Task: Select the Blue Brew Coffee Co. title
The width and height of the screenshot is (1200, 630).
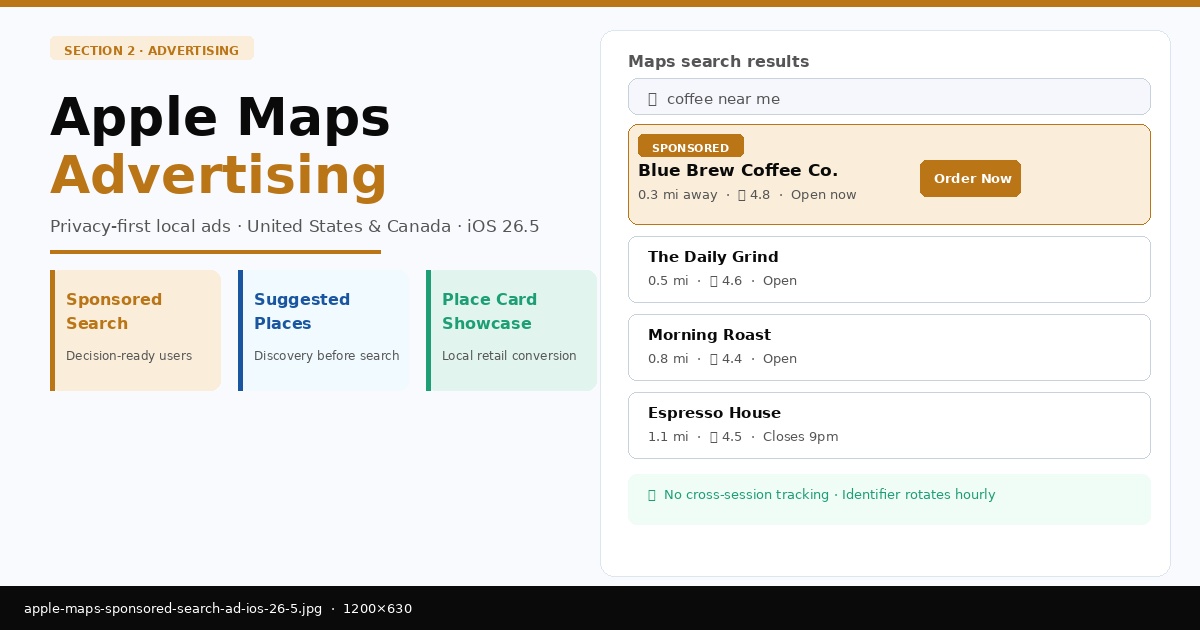Action: (x=738, y=170)
